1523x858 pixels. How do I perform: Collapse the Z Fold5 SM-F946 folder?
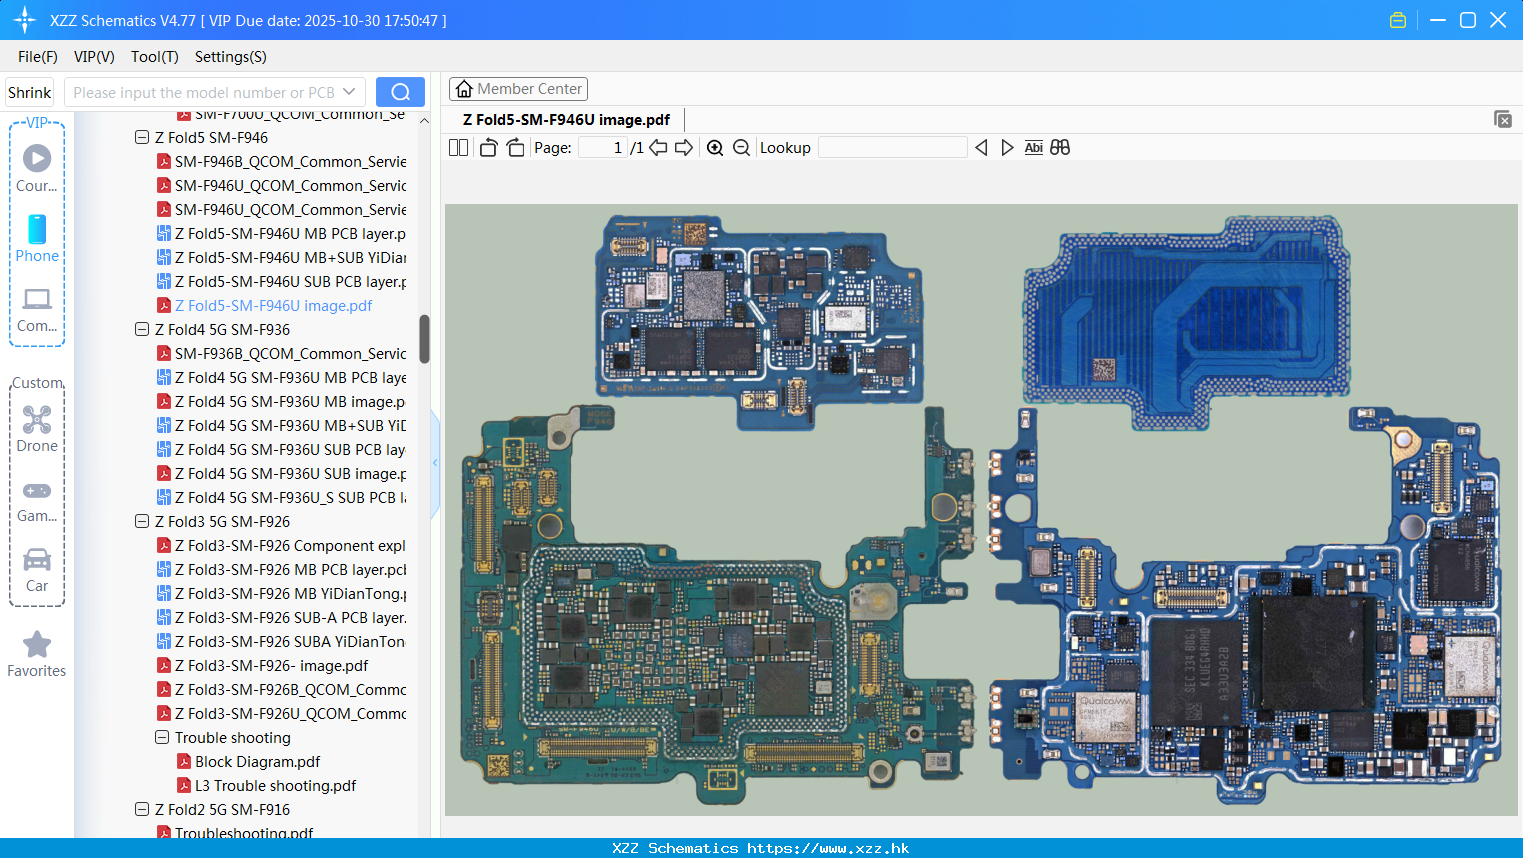142,137
